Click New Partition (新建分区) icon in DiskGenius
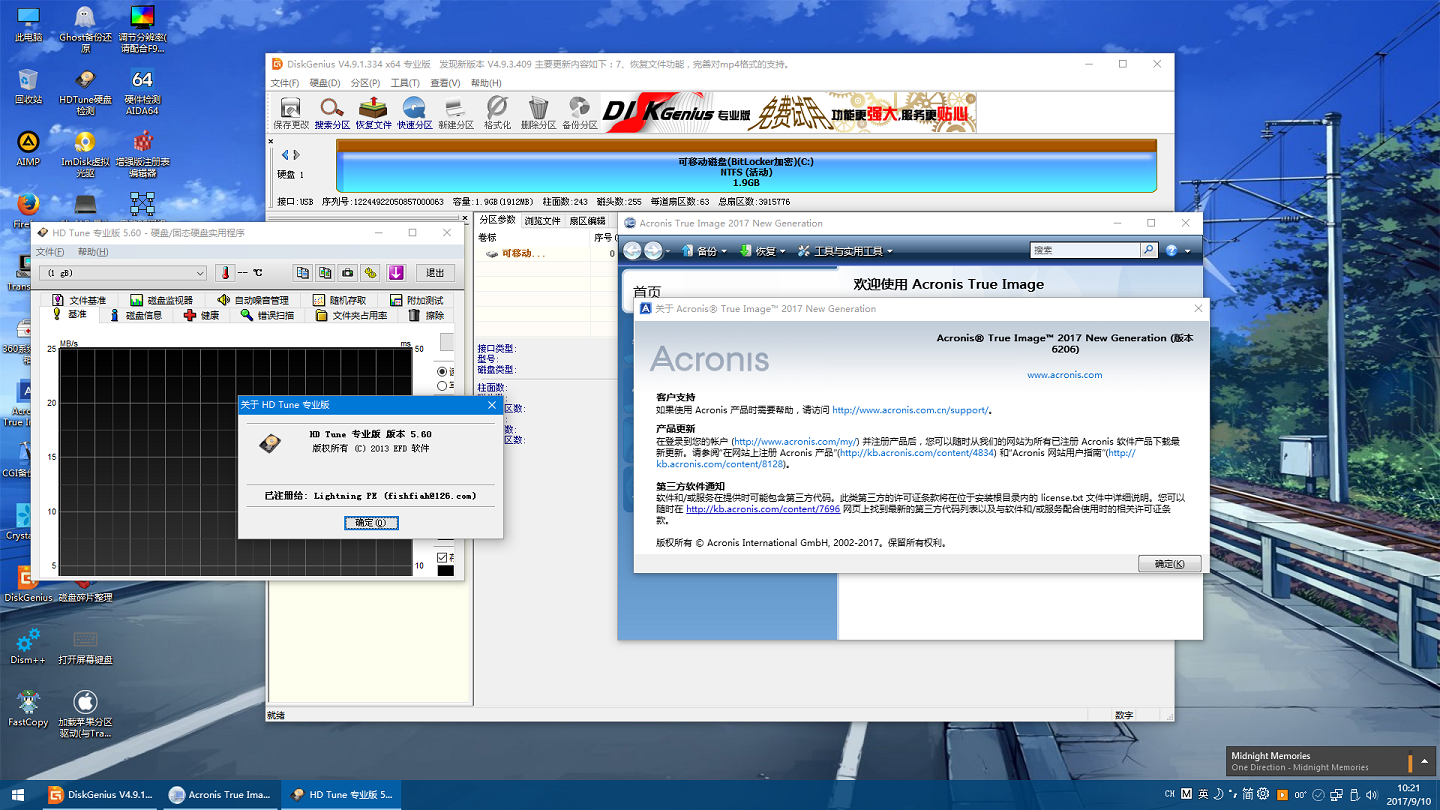This screenshot has width=1440, height=810. [455, 113]
